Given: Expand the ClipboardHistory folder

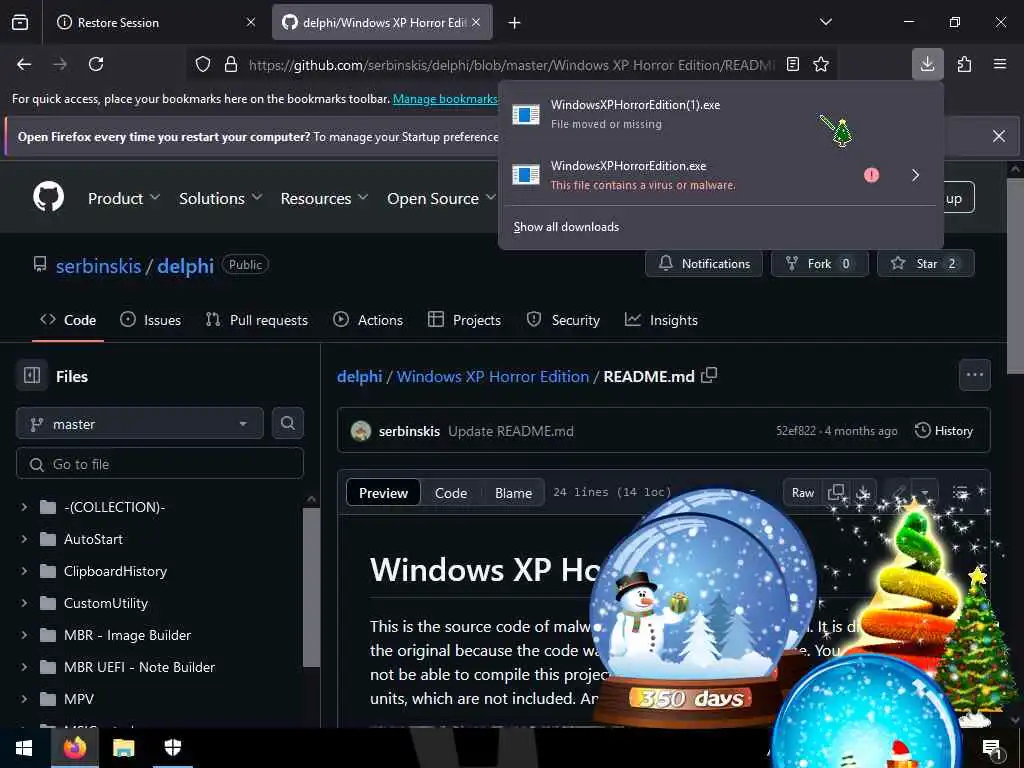Looking at the screenshot, I should click(x=24, y=571).
